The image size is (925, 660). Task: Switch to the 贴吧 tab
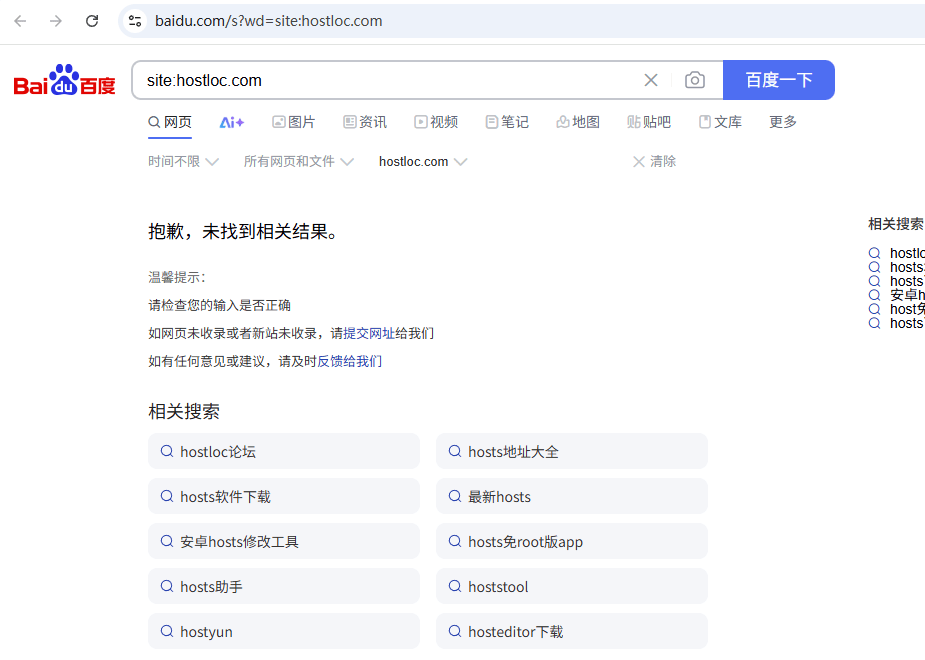point(649,122)
